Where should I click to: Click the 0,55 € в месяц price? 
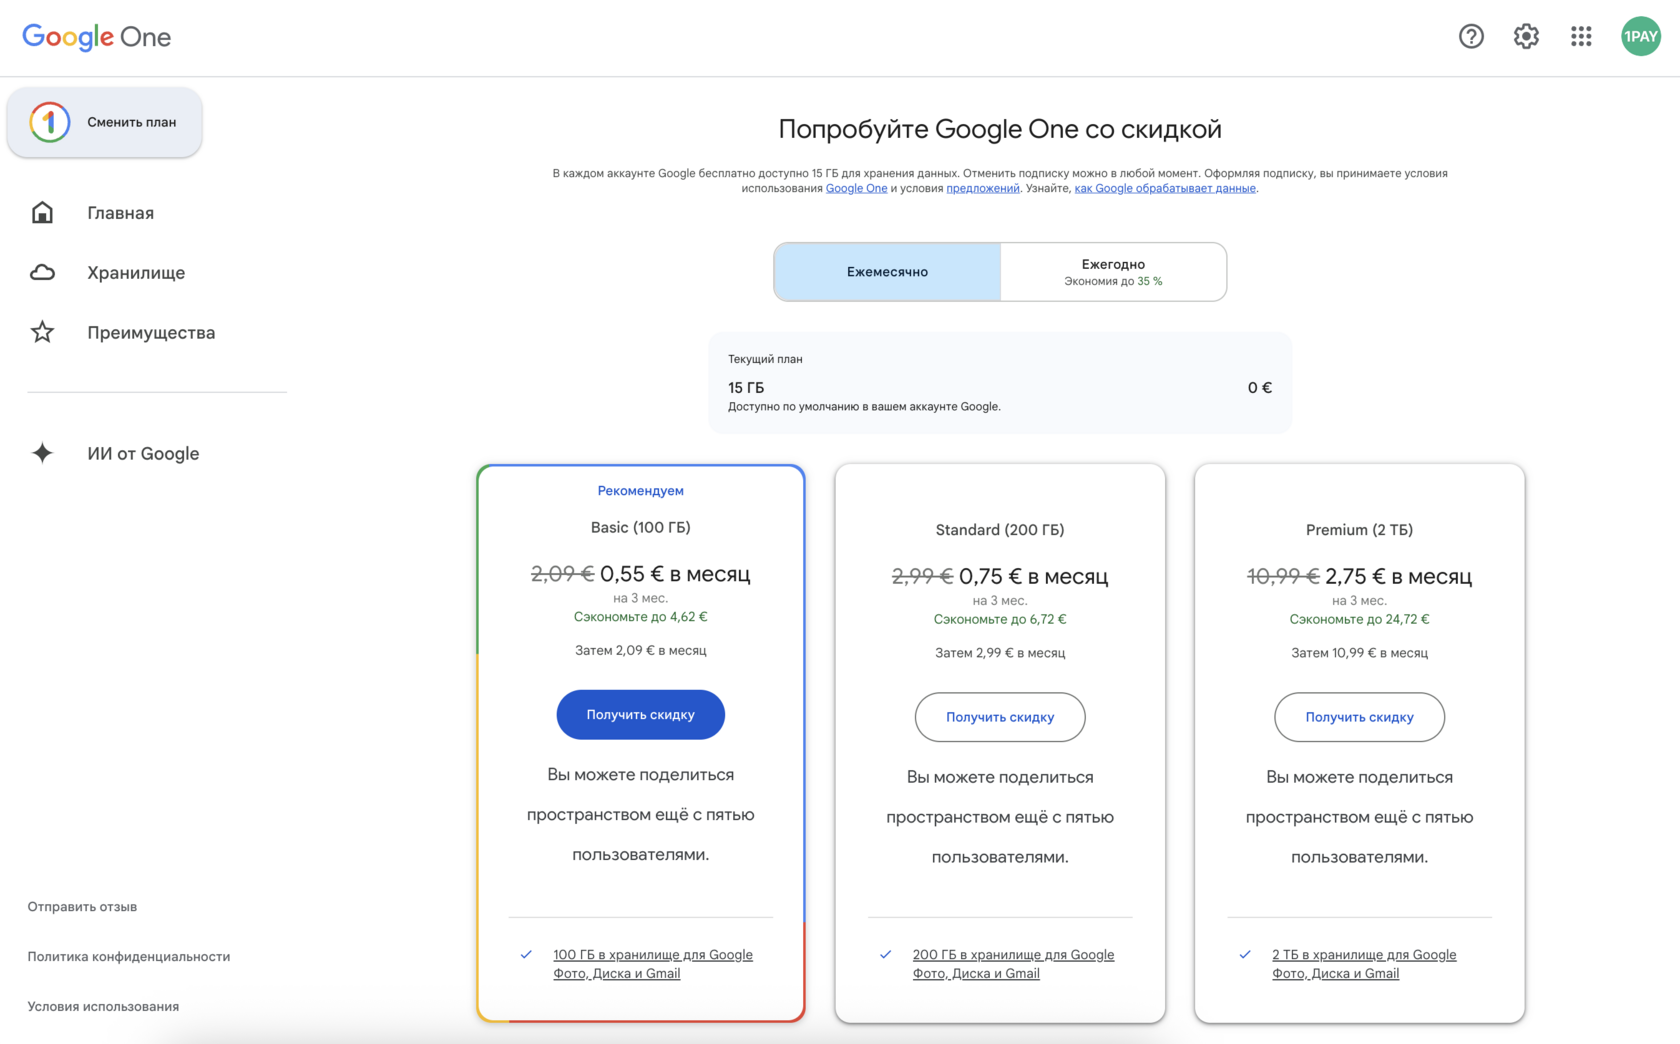pos(675,574)
